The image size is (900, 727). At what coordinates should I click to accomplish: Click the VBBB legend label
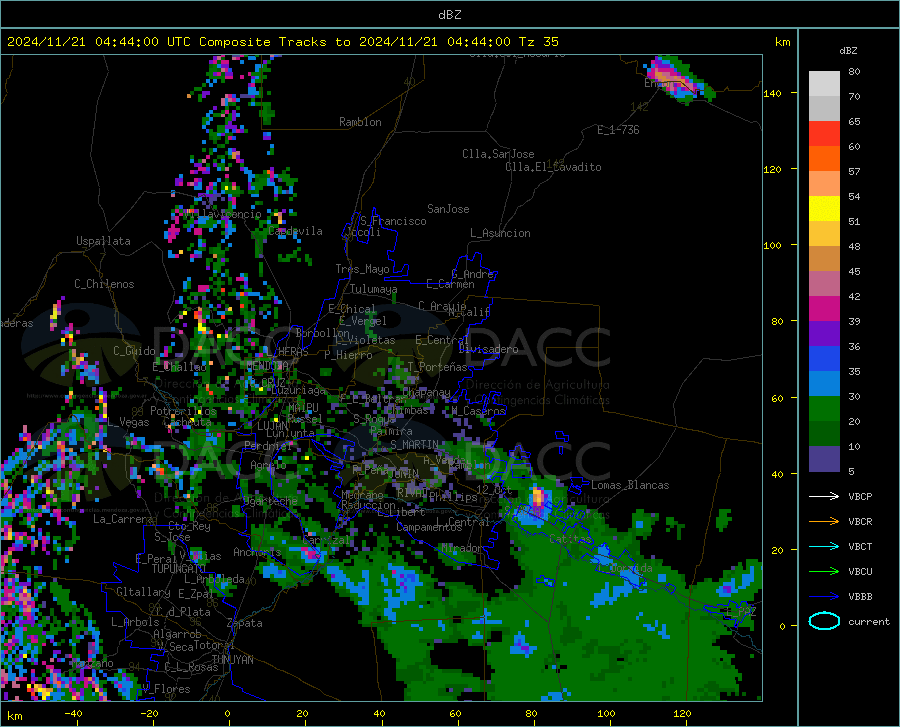point(860,597)
